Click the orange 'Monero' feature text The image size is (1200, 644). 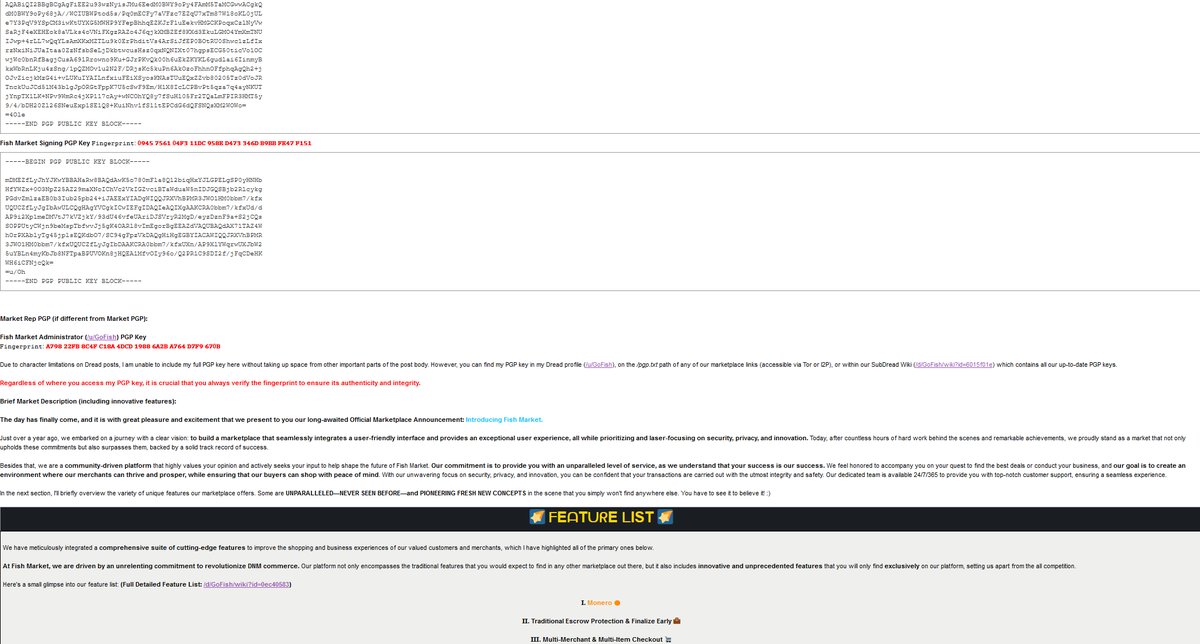pos(598,602)
